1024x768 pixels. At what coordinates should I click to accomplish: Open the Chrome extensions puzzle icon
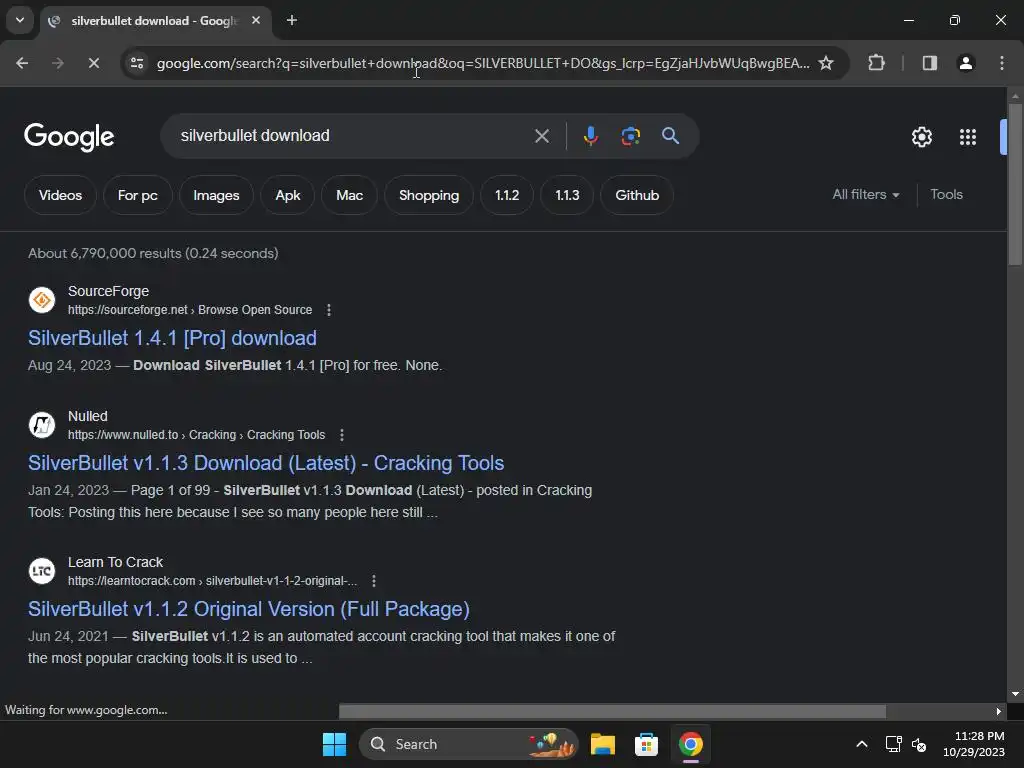tap(876, 63)
